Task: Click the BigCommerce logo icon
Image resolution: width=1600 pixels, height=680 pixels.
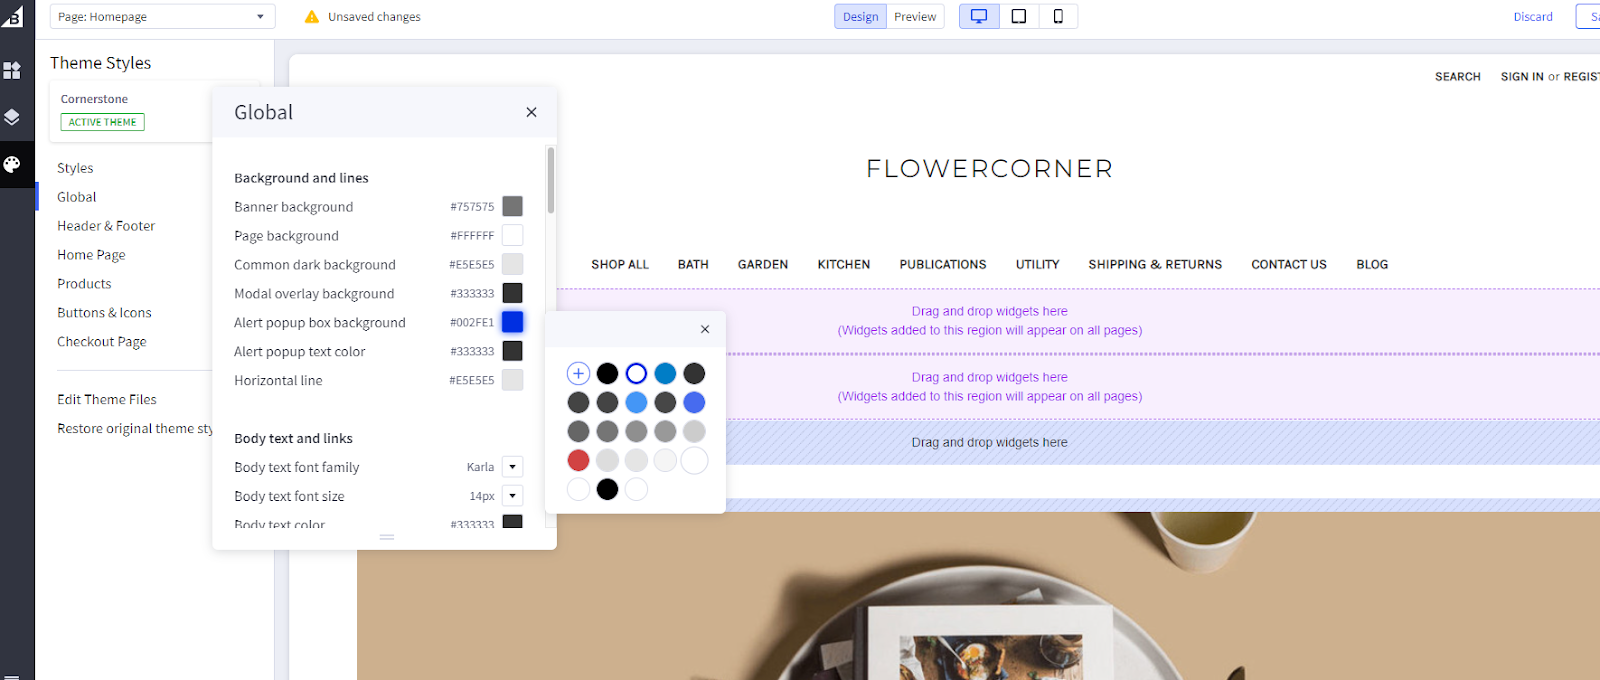Action: 12,15
